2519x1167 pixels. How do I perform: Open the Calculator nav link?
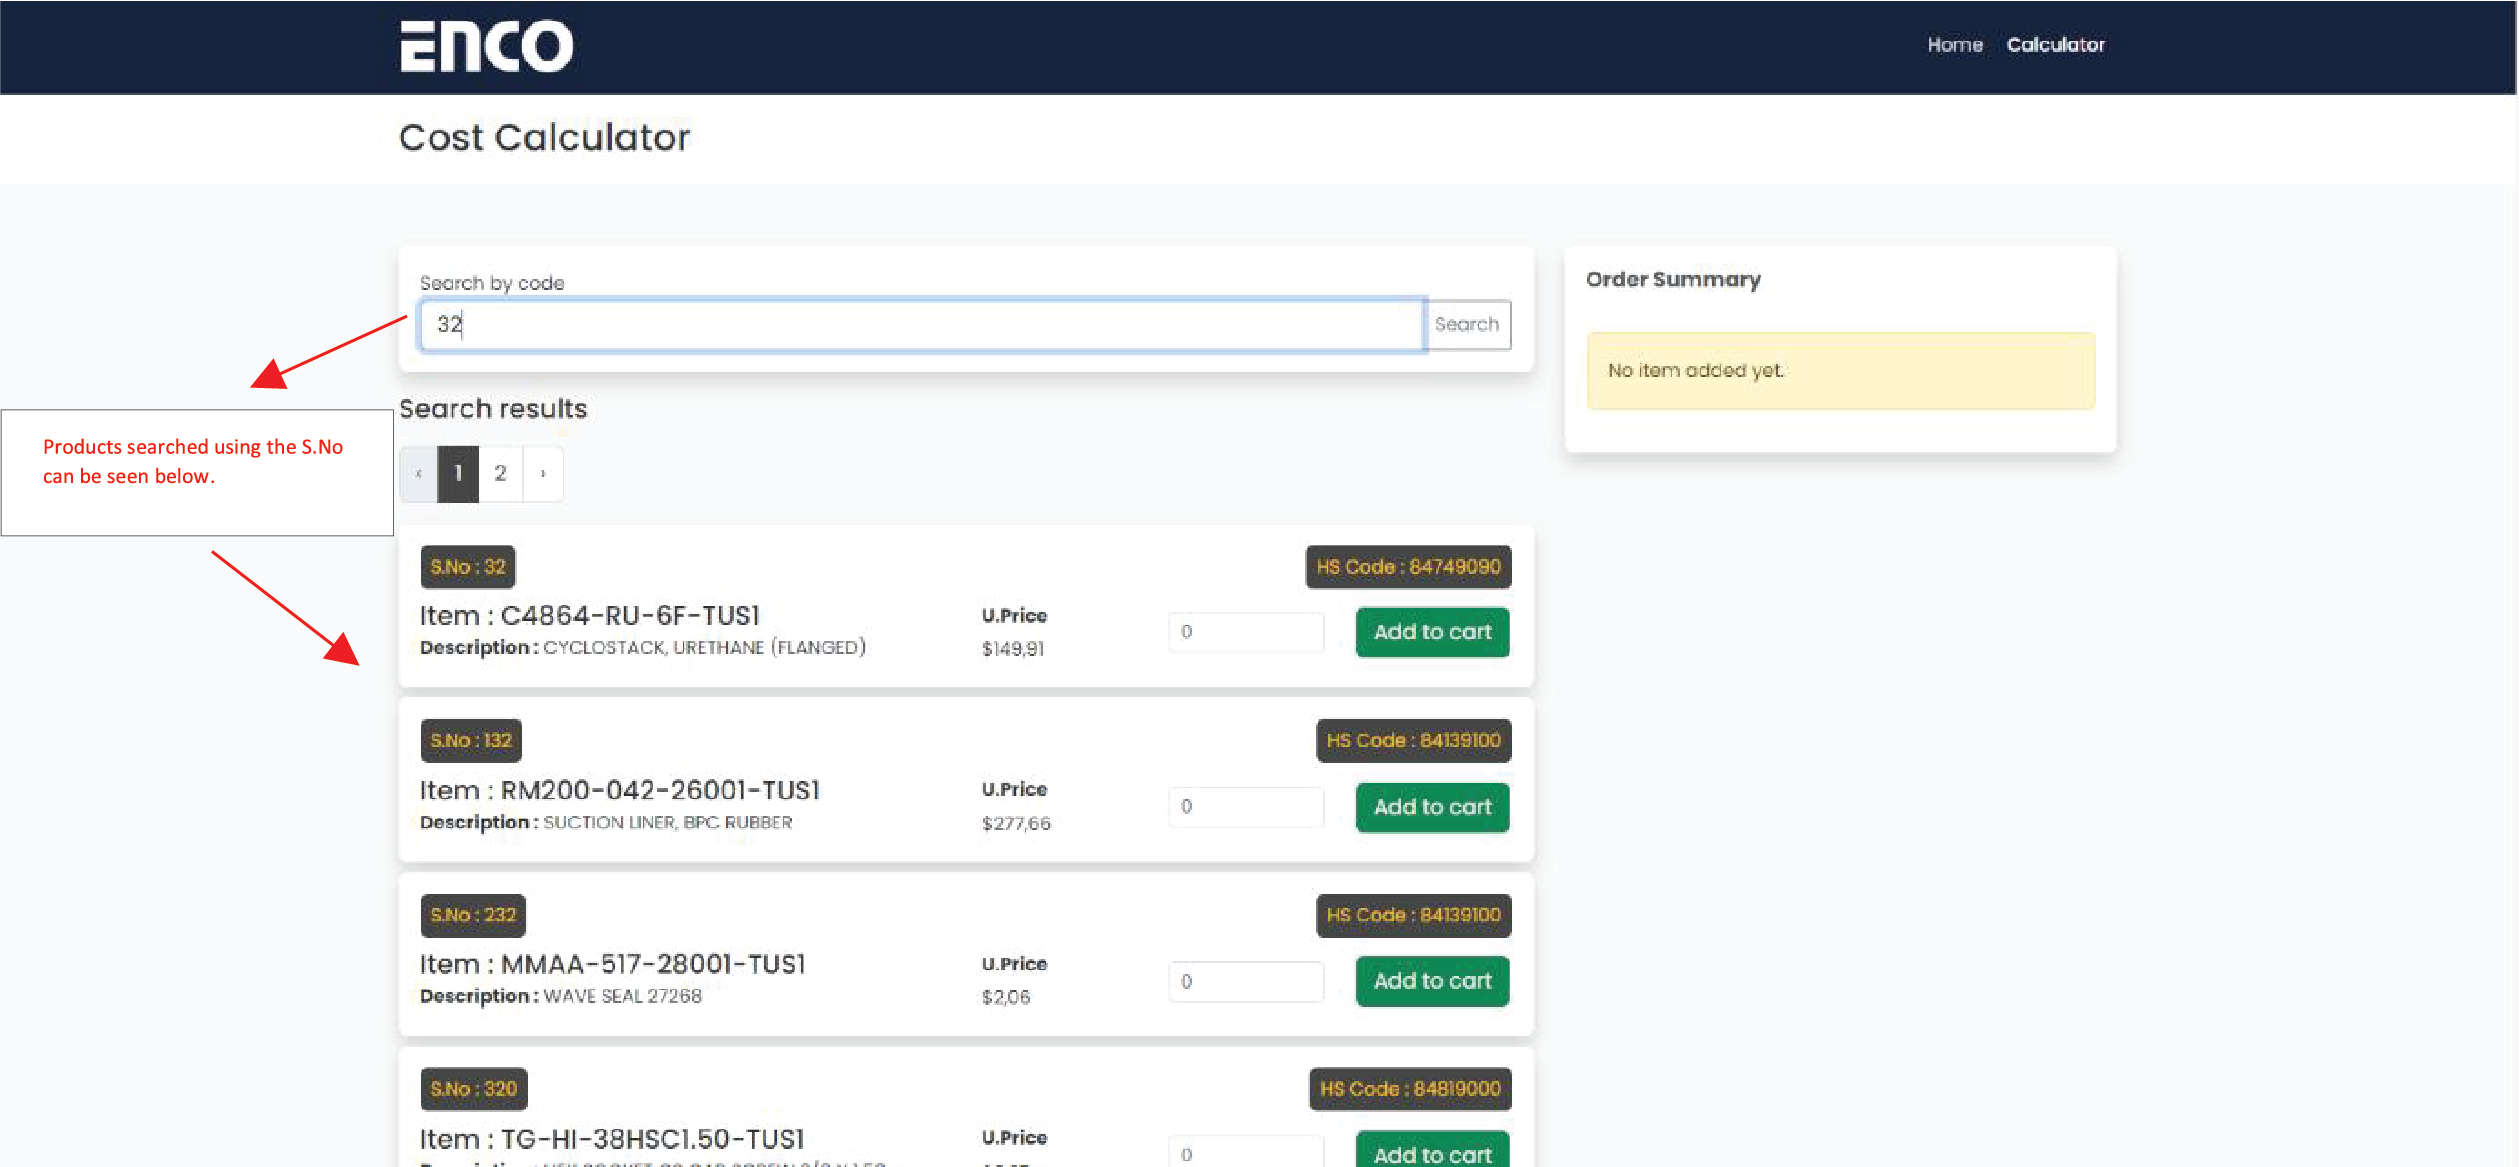[2055, 45]
